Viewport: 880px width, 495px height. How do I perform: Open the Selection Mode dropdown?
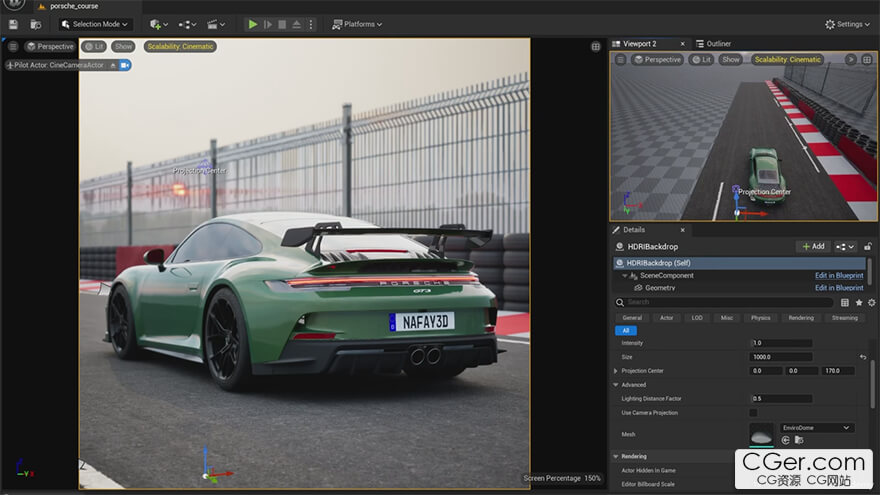point(95,24)
